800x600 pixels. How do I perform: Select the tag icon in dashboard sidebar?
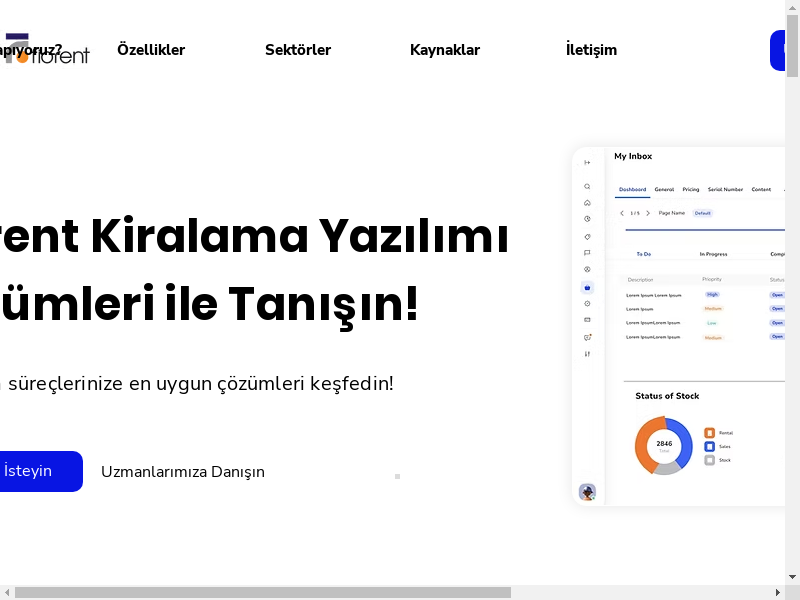pos(587,236)
